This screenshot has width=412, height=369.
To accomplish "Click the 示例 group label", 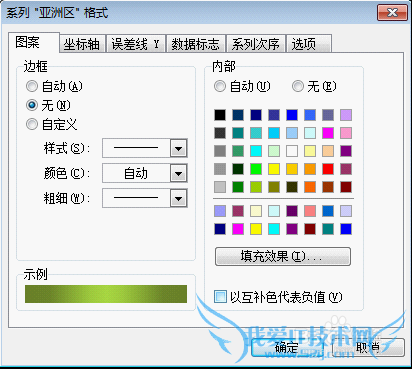I will coord(35,275).
